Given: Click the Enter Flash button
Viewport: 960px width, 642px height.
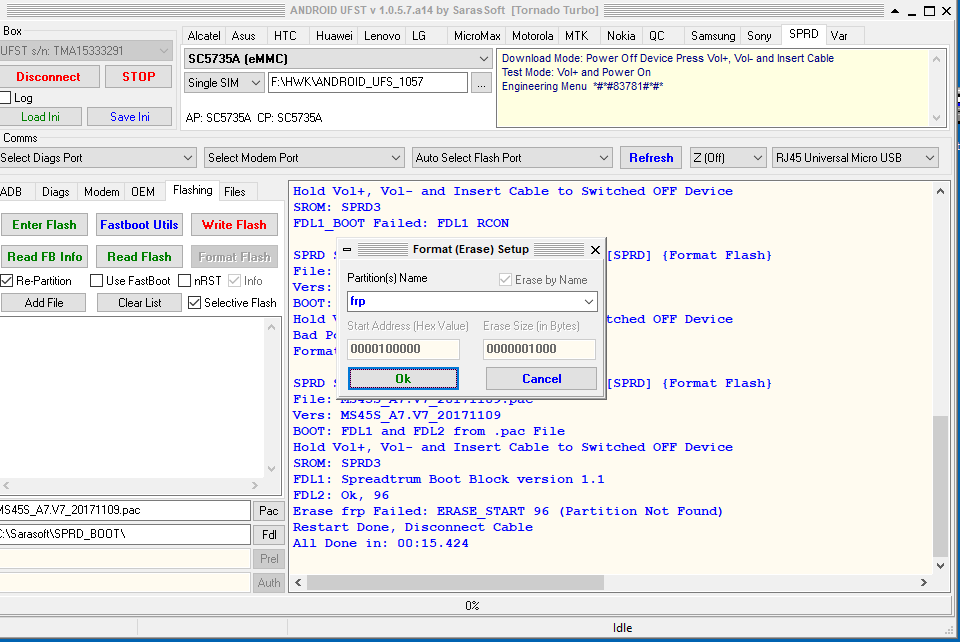Looking at the screenshot, I should tap(44, 225).
